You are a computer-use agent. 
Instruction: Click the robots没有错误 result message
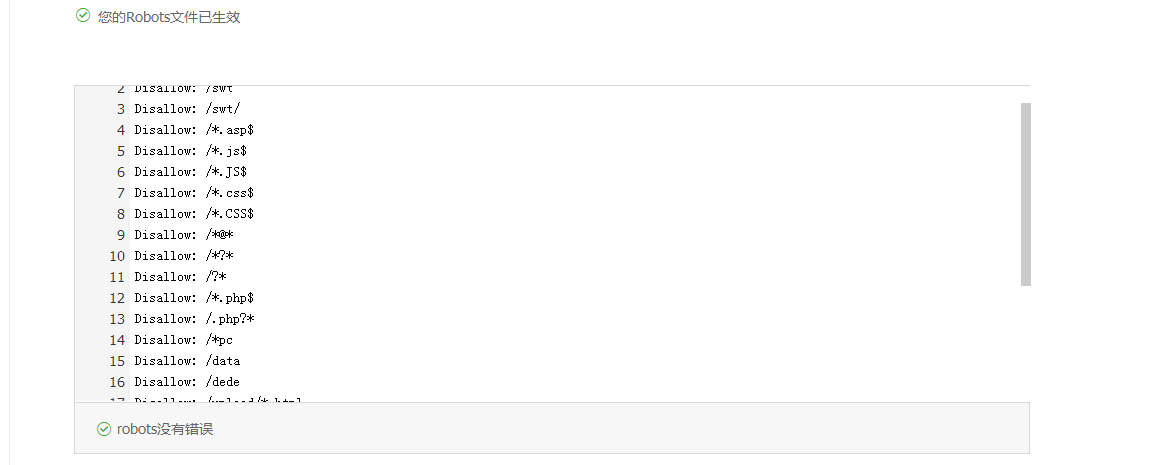(165, 429)
